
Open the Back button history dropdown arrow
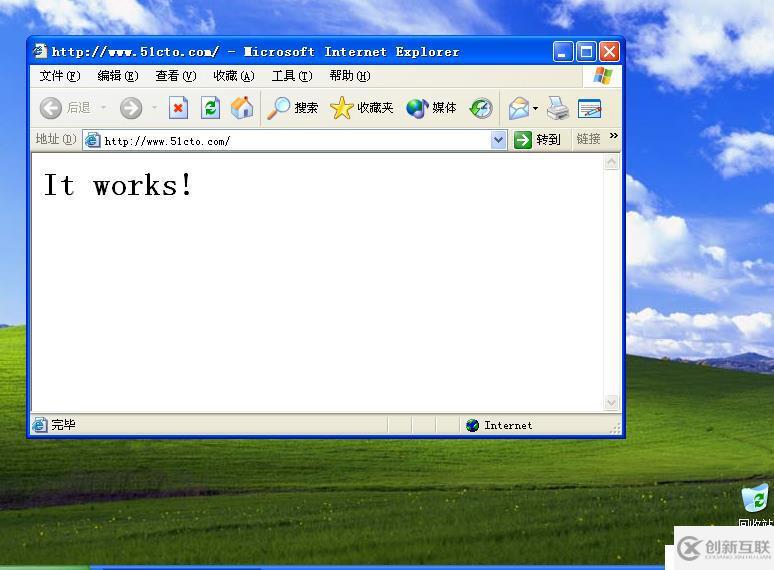pyautogui.click(x=104, y=107)
